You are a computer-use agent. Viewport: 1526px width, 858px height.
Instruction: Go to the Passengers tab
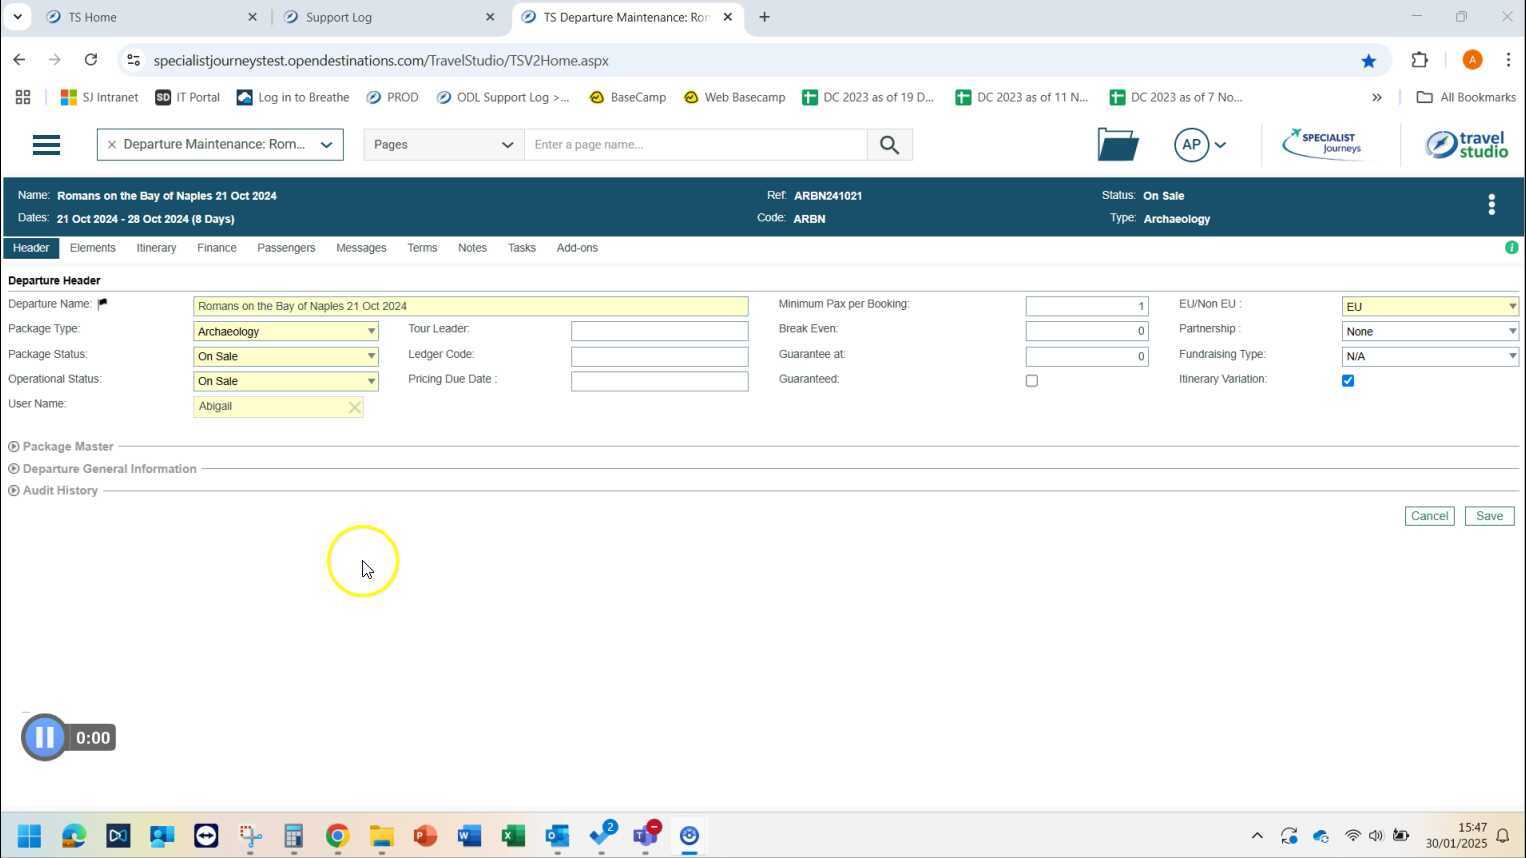tap(286, 248)
